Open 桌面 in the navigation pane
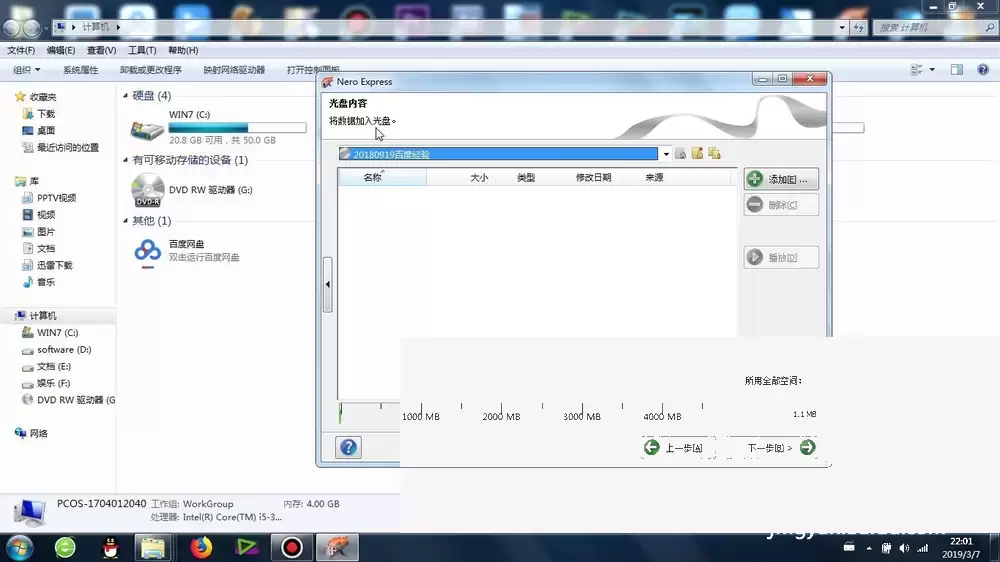Image resolution: width=1000 pixels, height=562 pixels. 45,130
